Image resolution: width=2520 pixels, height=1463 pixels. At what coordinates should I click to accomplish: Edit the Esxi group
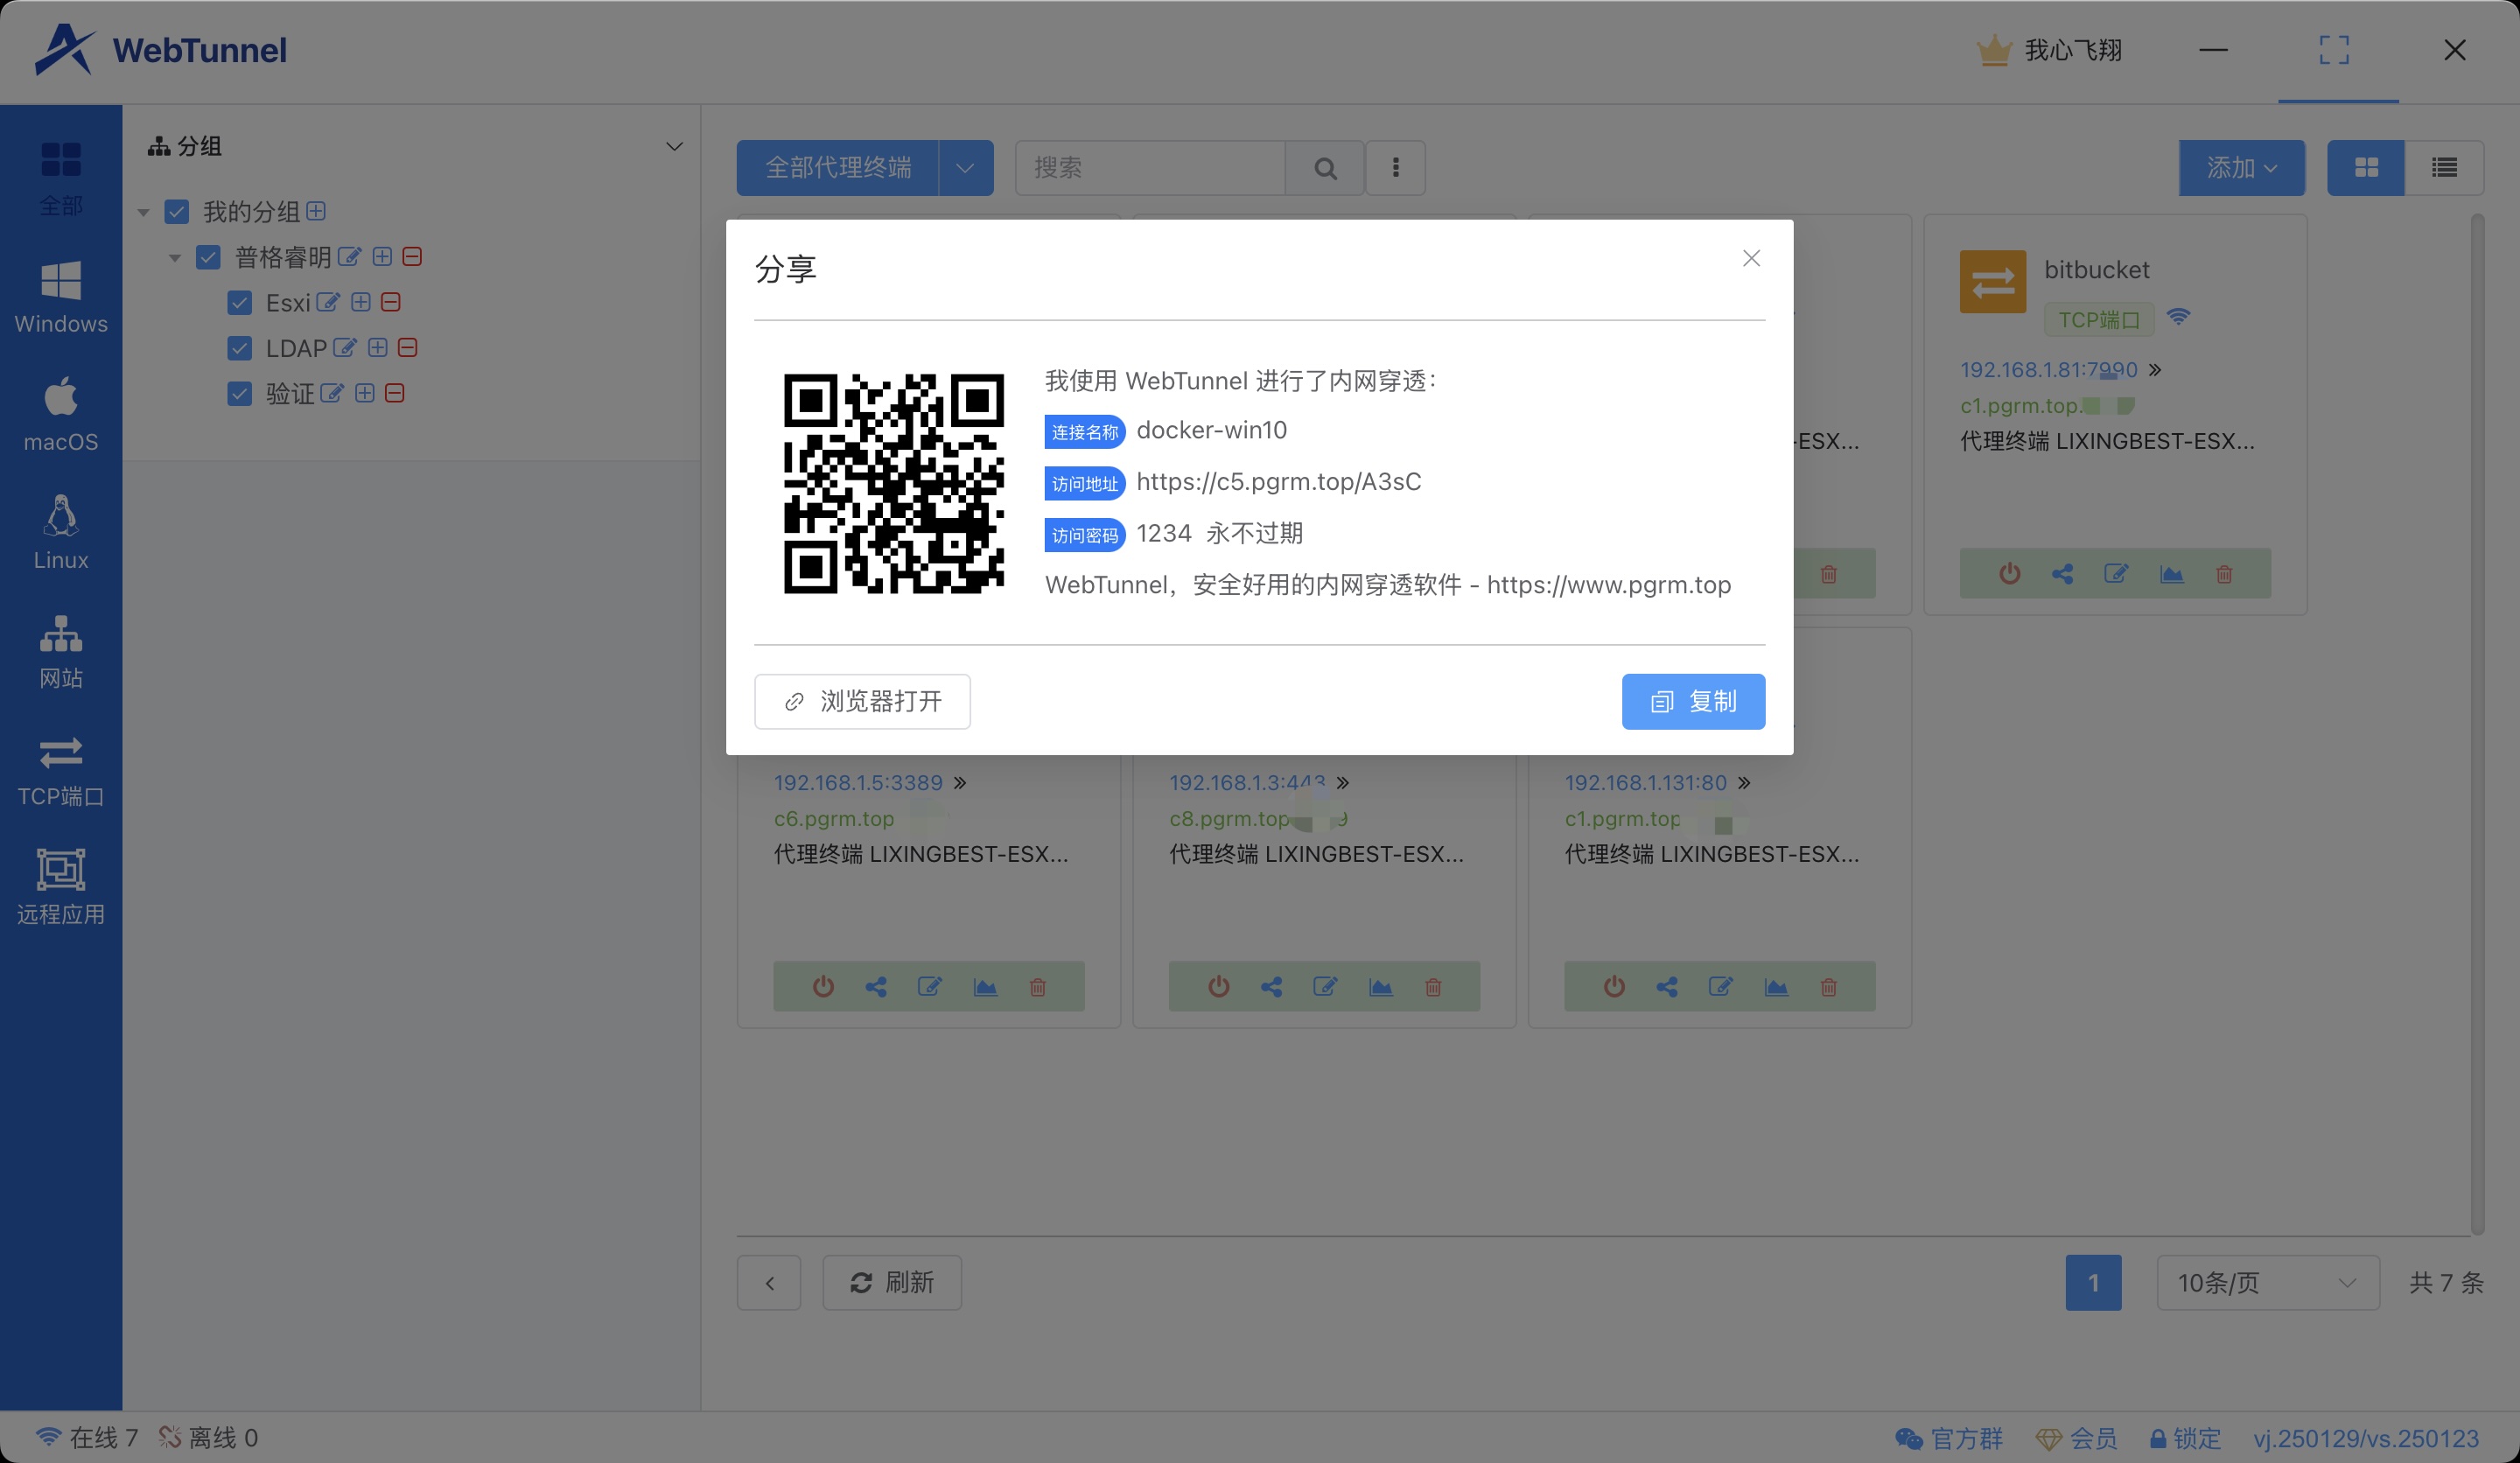pos(328,302)
